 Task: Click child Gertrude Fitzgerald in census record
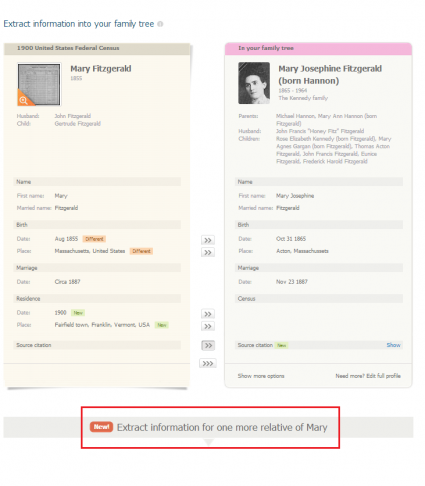pyautogui.click(x=78, y=124)
